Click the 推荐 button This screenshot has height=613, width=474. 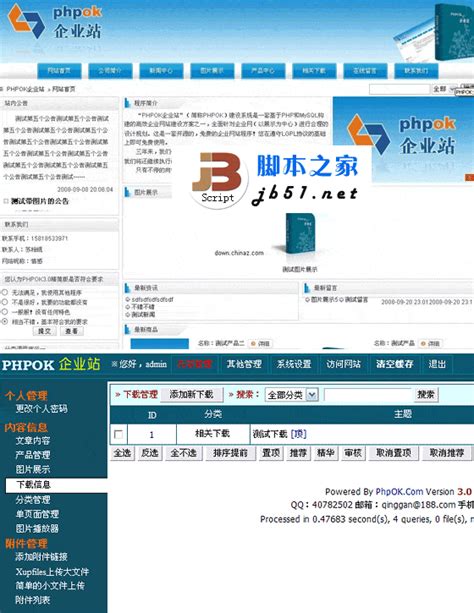(298, 453)
